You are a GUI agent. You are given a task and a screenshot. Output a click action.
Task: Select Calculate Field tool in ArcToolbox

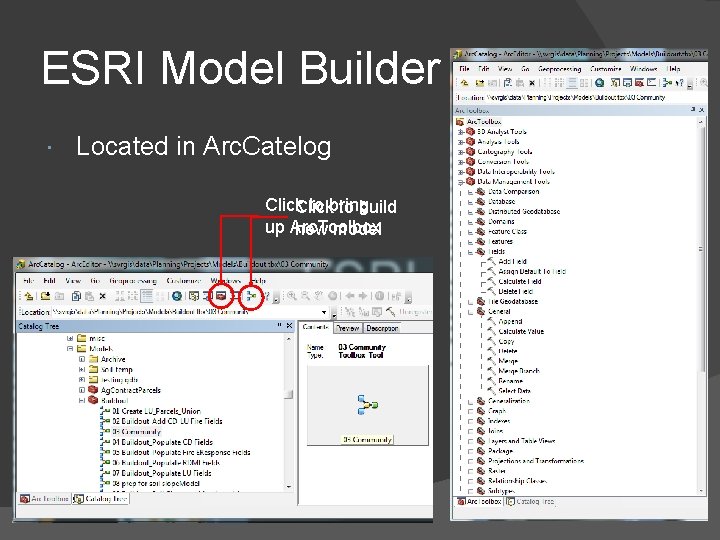[x=520, y=281]
